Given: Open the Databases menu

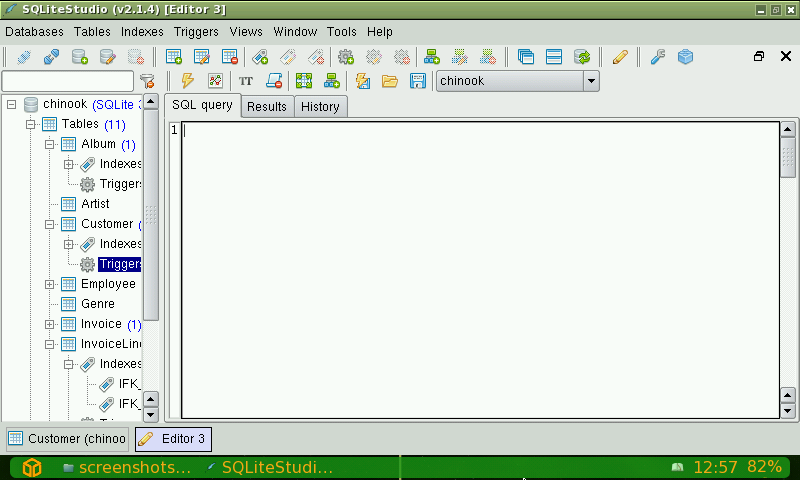Looking at the screenshot, I should [x=34, y=32].
